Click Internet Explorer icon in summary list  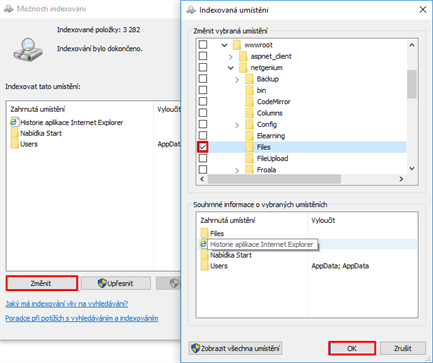[203, 244]
